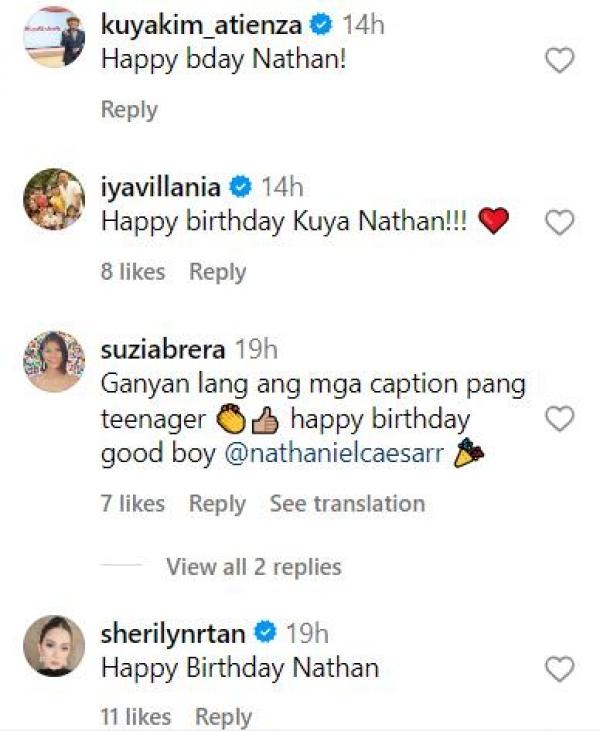Viewport: 600px width, 731px height.
Task: Expand View all 2 replies
Action: click(253, 567)
